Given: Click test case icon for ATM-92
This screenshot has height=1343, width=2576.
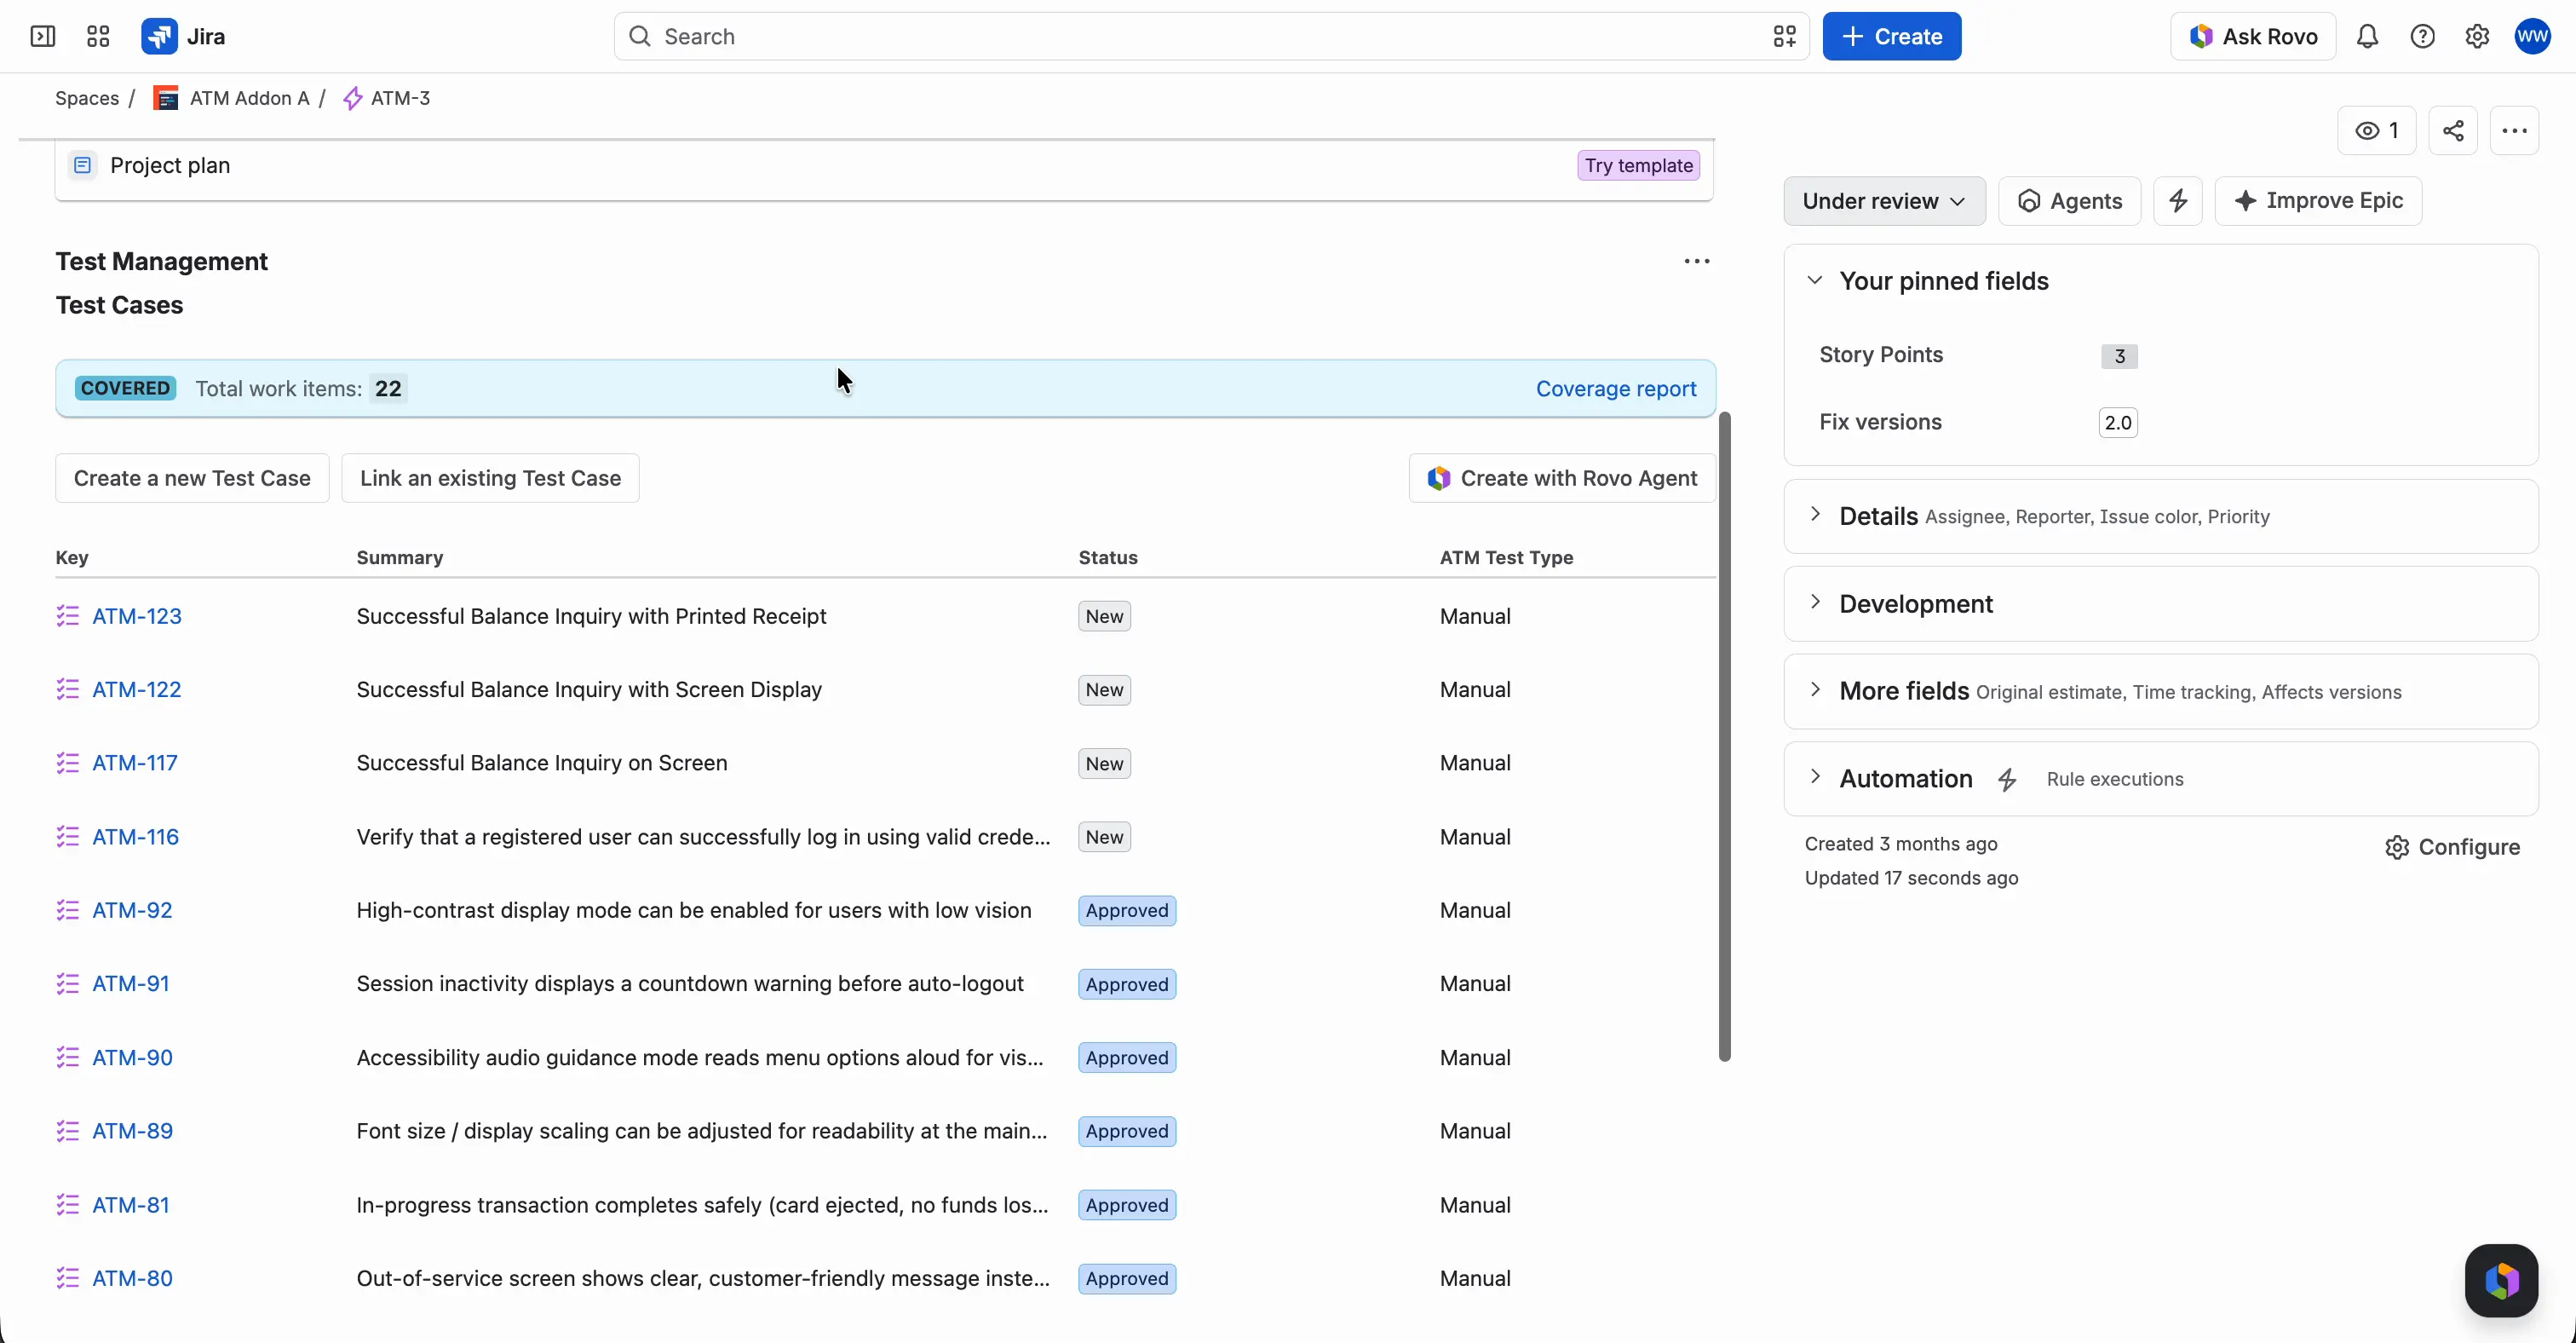Looking at the screenshot, I should pyautogui.click(x=67, y=910).
